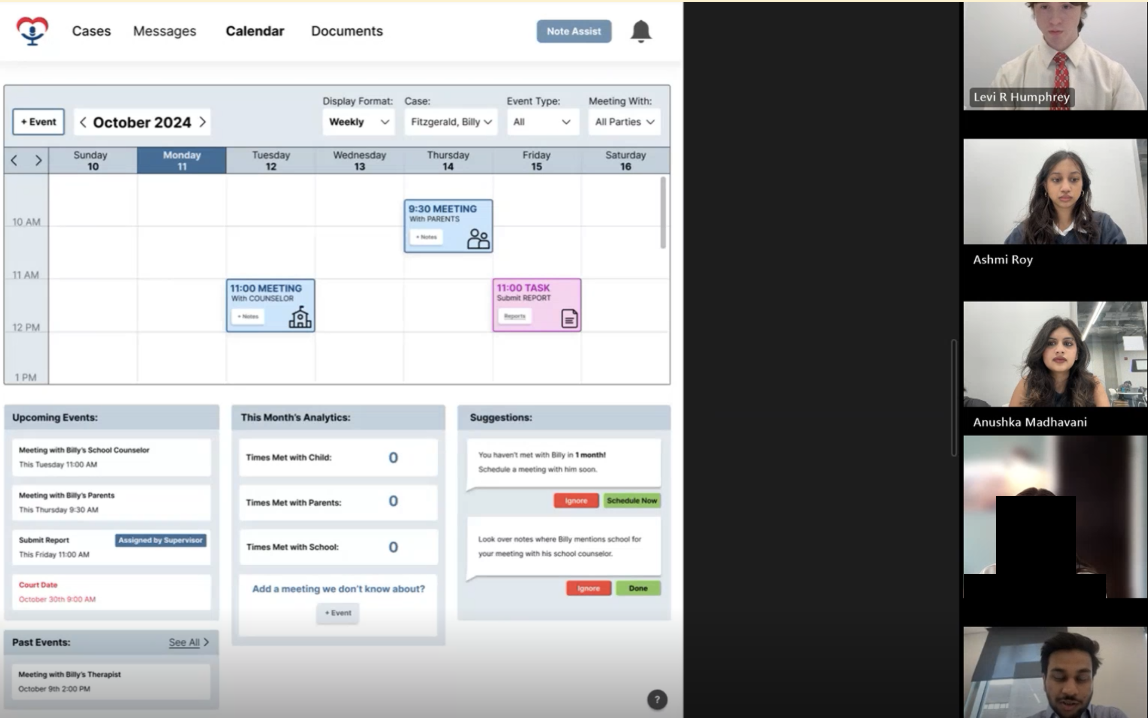Select the Friday 15 column header
Viewport: 1148px width, 718px height.
[537, 160]
